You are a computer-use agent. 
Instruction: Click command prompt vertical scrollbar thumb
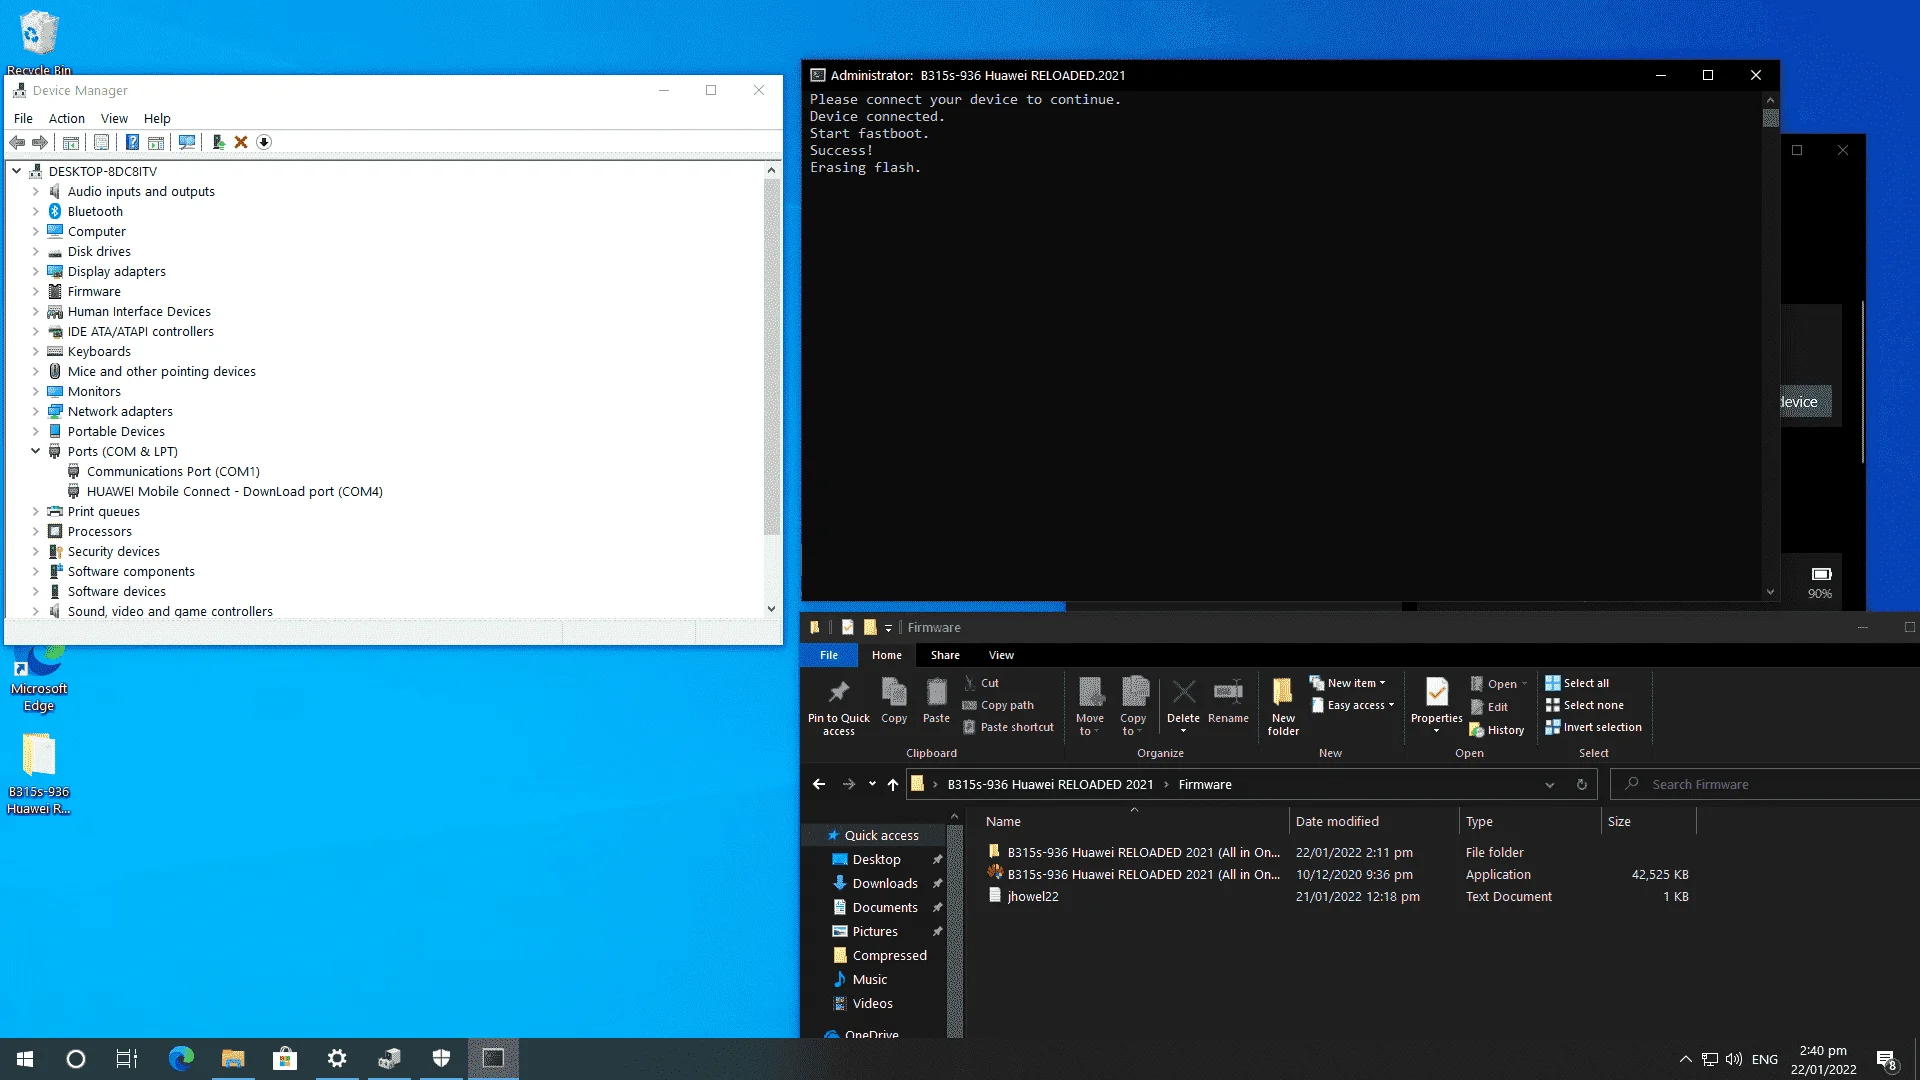point(1770,118)
